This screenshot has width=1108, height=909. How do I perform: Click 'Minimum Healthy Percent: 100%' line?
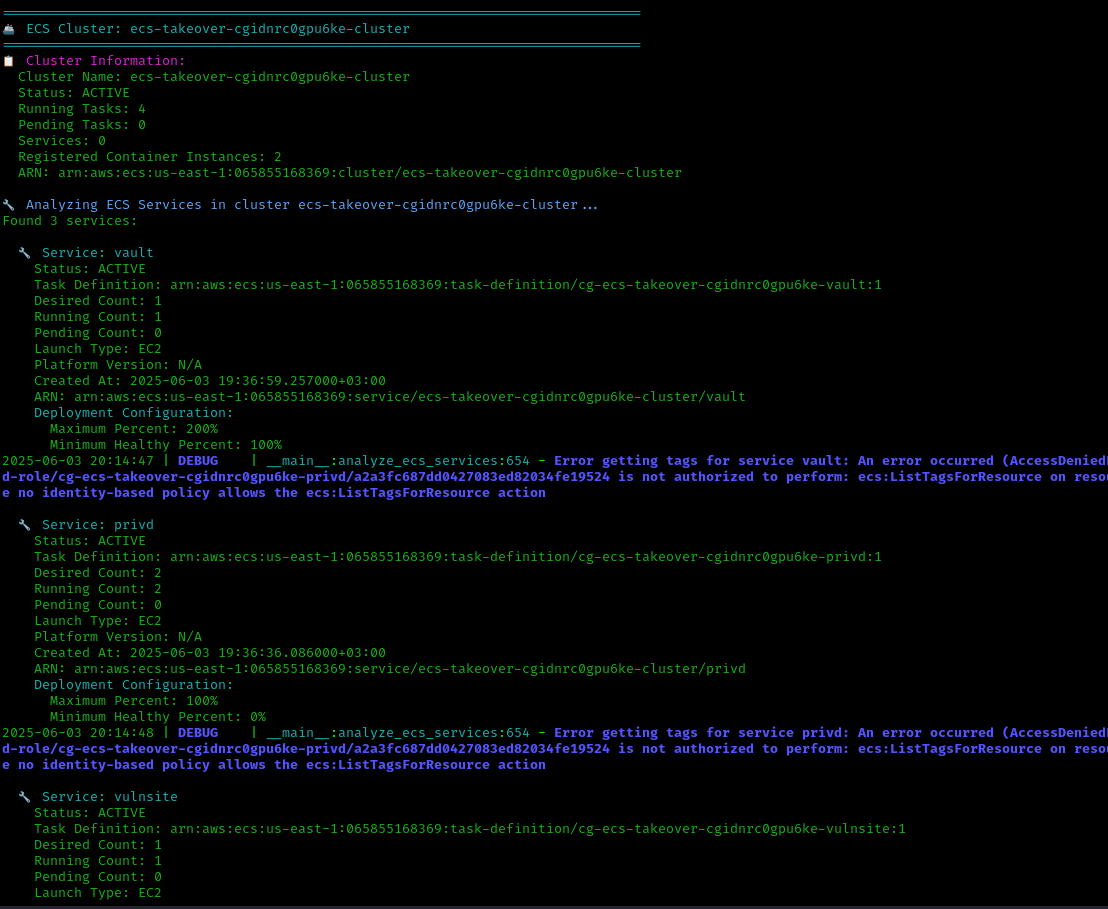165,445
